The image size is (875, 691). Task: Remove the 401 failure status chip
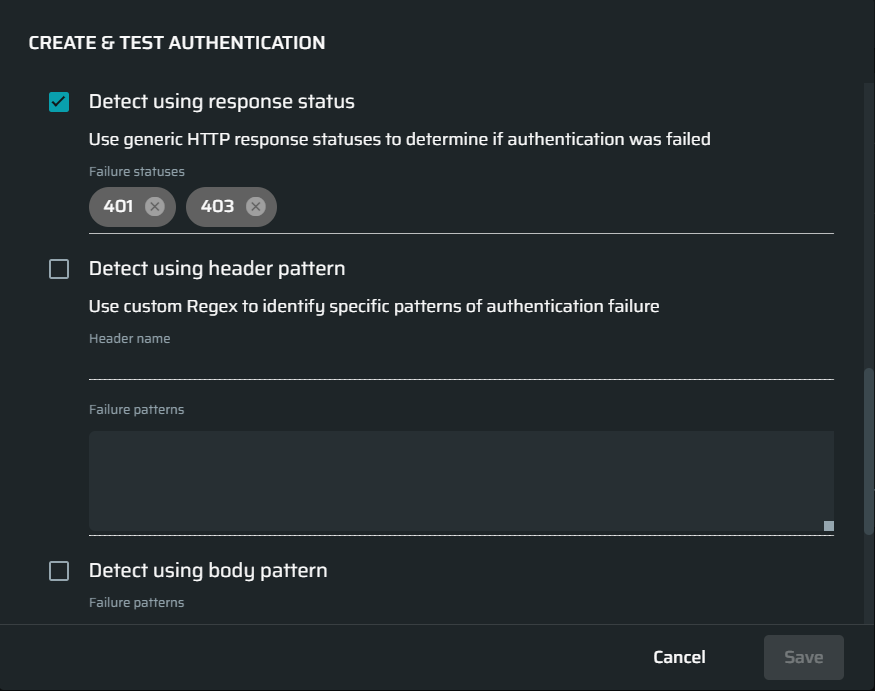155,207
